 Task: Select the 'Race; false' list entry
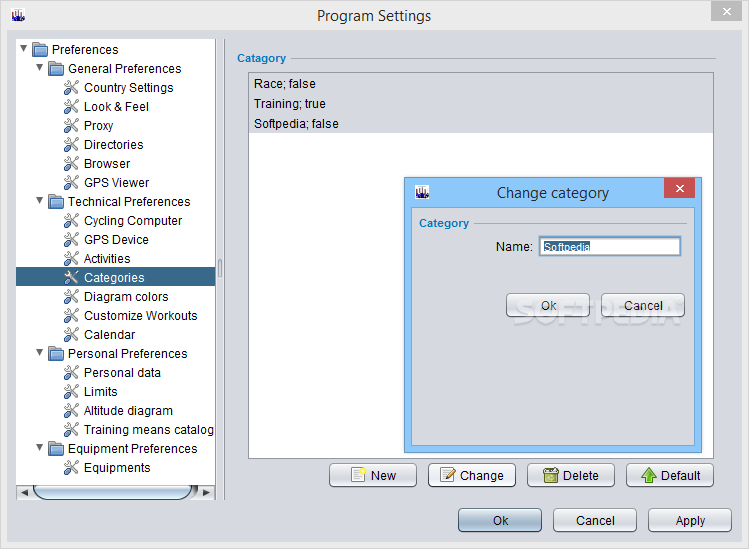pos(481,84)
